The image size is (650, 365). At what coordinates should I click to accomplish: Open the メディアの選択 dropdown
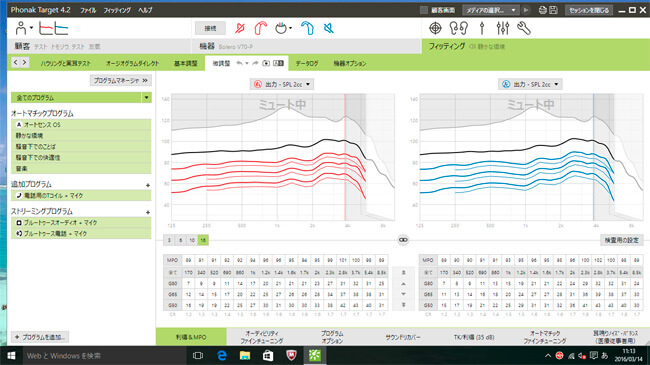491,10
